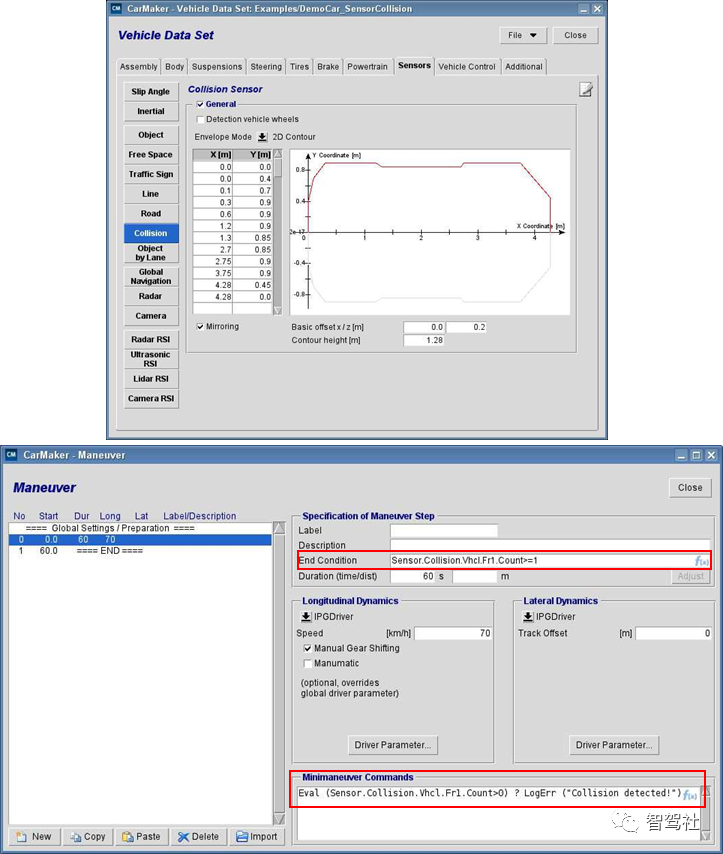Click the CM icon in Maneuver title bar
Viewport: 723px width, 854px height.
(11, 454)
